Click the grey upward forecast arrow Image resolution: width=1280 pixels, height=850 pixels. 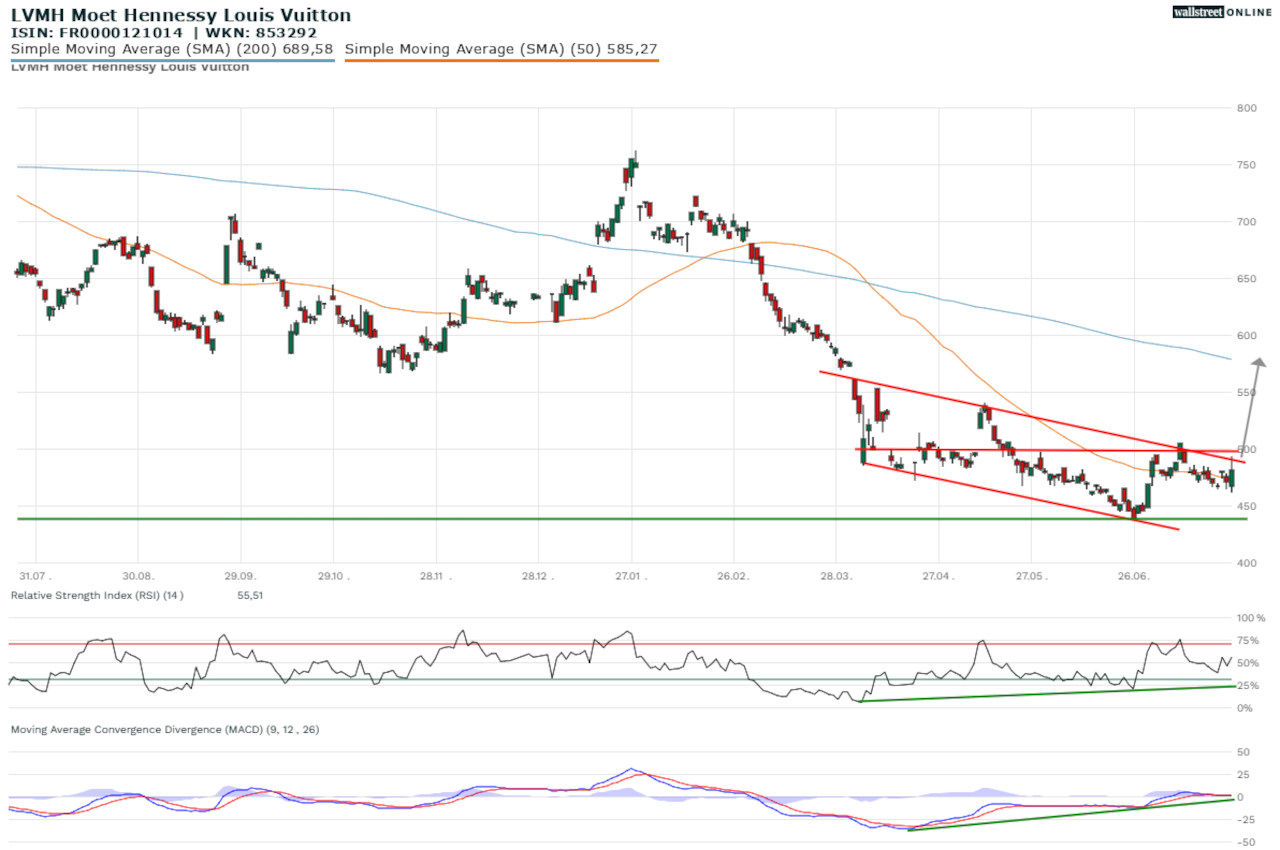pos(1253,402)
